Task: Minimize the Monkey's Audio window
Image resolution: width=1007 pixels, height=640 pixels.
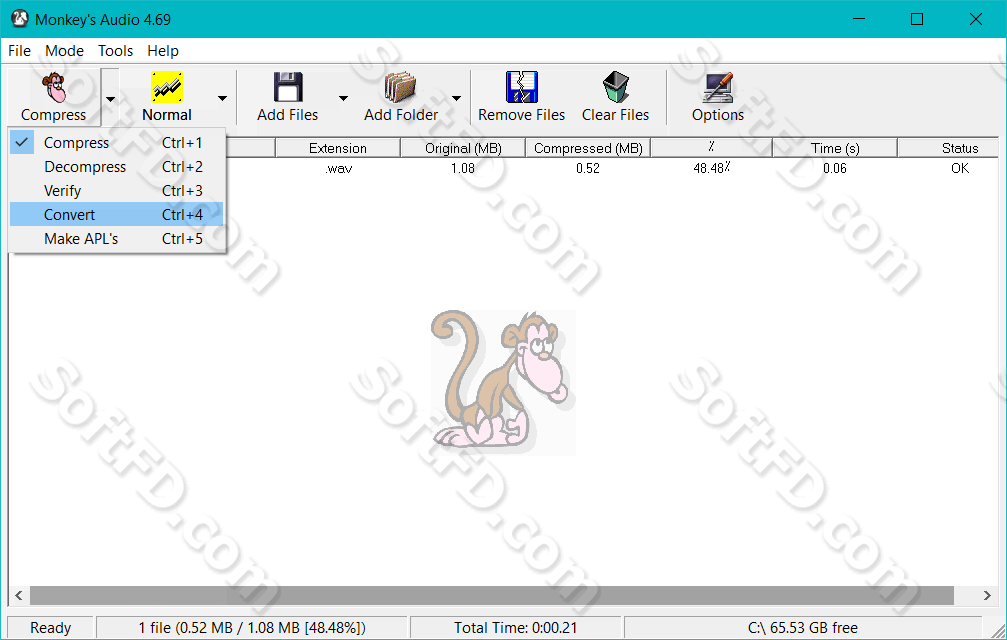Action: click(x=859, y=19)
